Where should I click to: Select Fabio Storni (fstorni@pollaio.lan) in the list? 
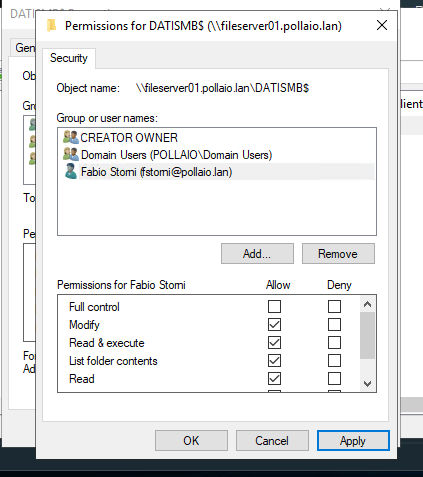pos(217,172)
